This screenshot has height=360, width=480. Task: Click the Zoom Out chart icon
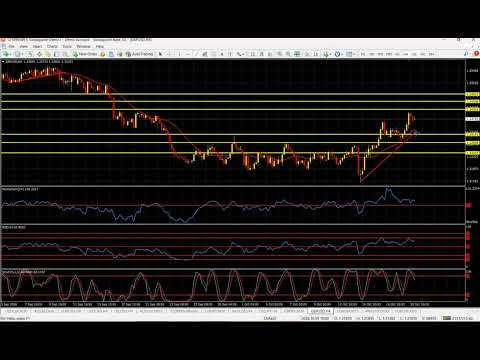coord(288,54)
